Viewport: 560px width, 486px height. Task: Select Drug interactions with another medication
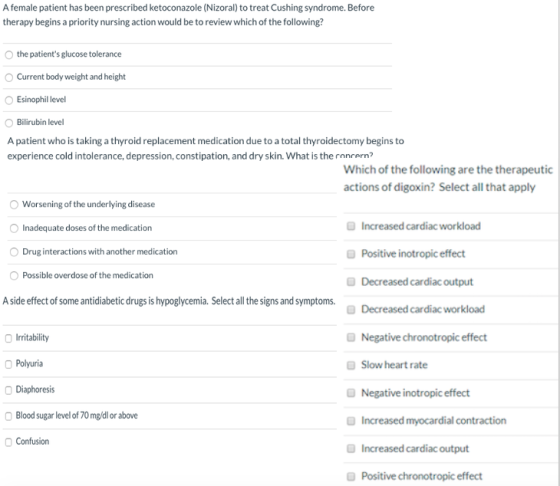tap(14, 252)
